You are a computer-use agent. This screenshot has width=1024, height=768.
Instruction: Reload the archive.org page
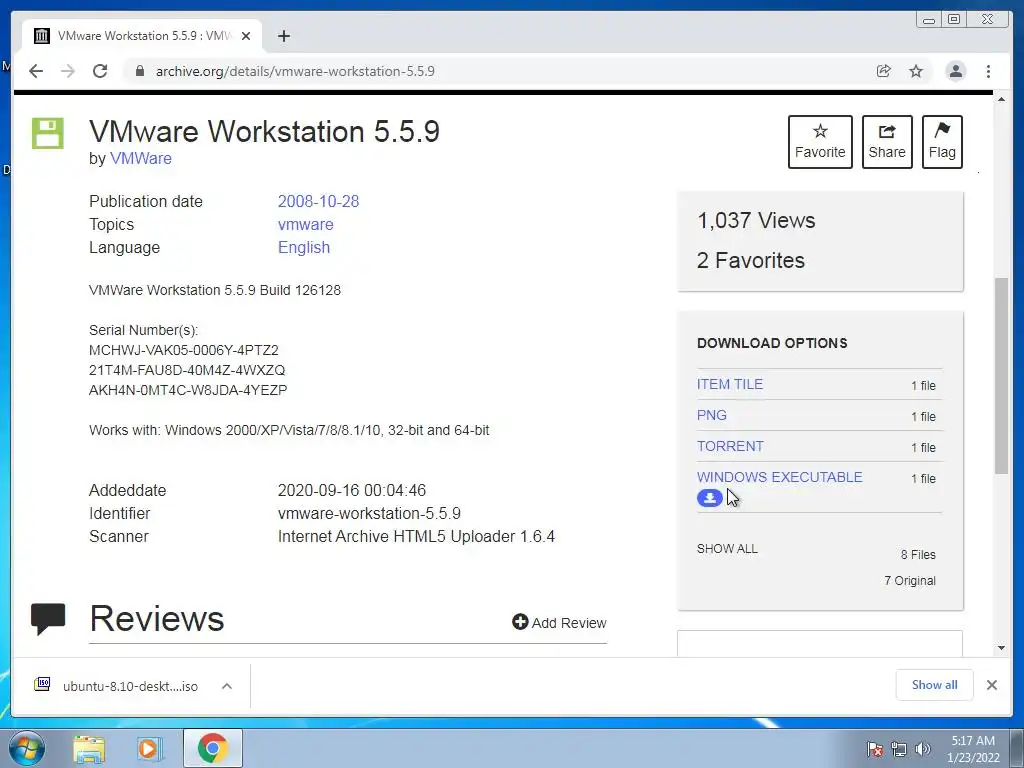tap(100, 71)
